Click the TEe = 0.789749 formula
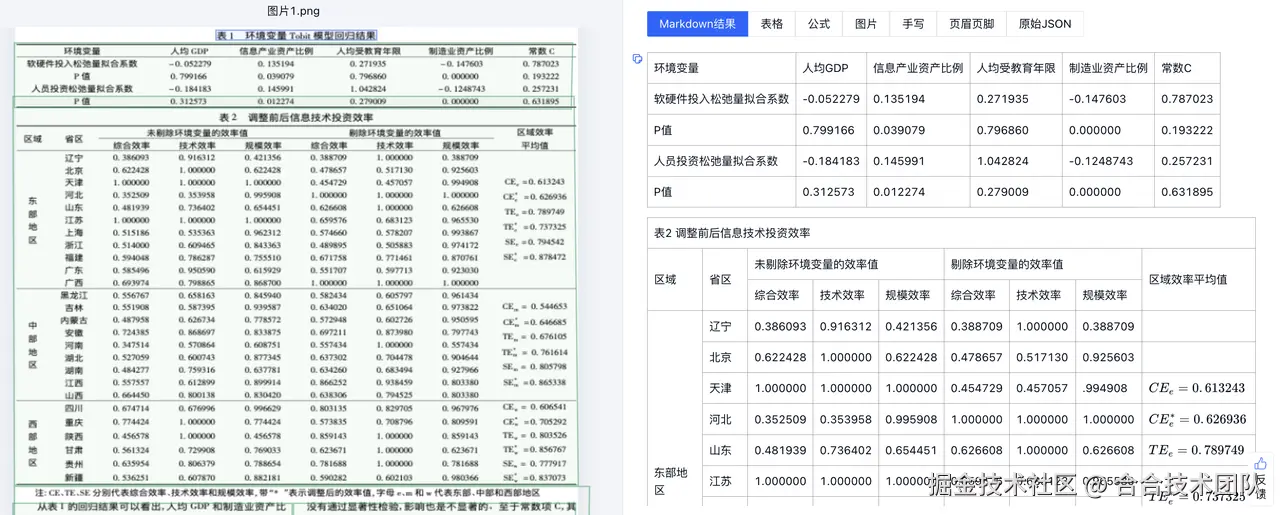This screenshot has height=515, width=1280. pos(1197,451)
